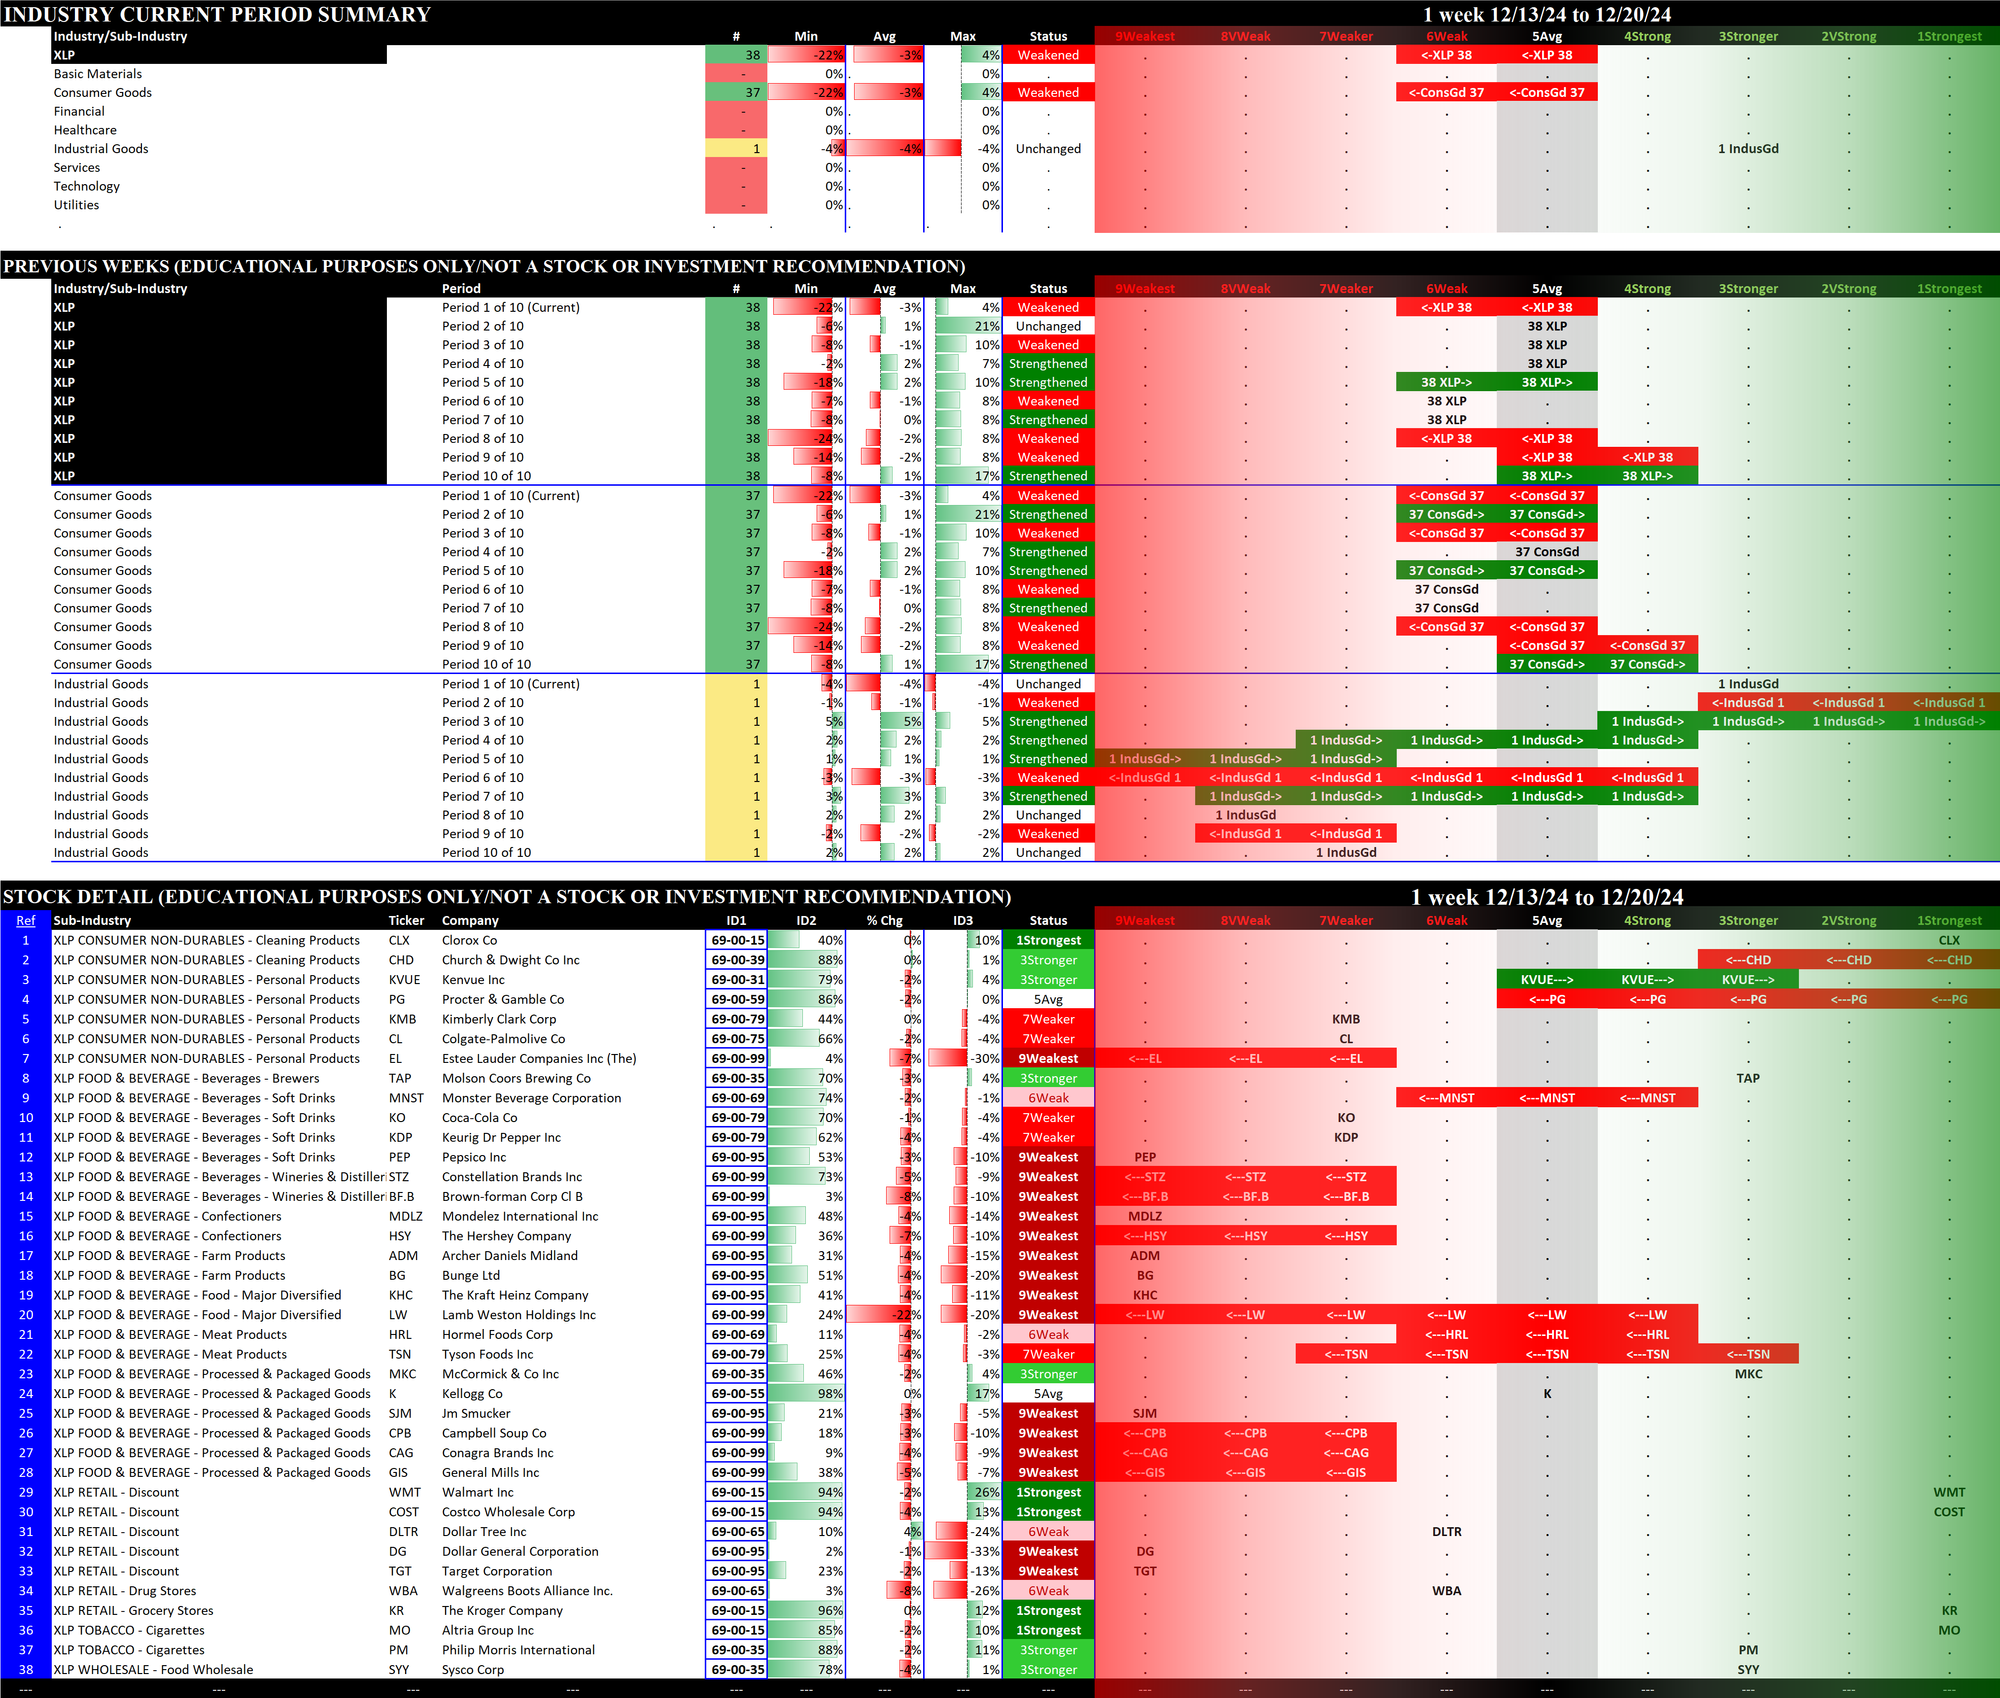Click the Ref header link
This screenshot has width=2000, height=1698.
click(26, 920)
